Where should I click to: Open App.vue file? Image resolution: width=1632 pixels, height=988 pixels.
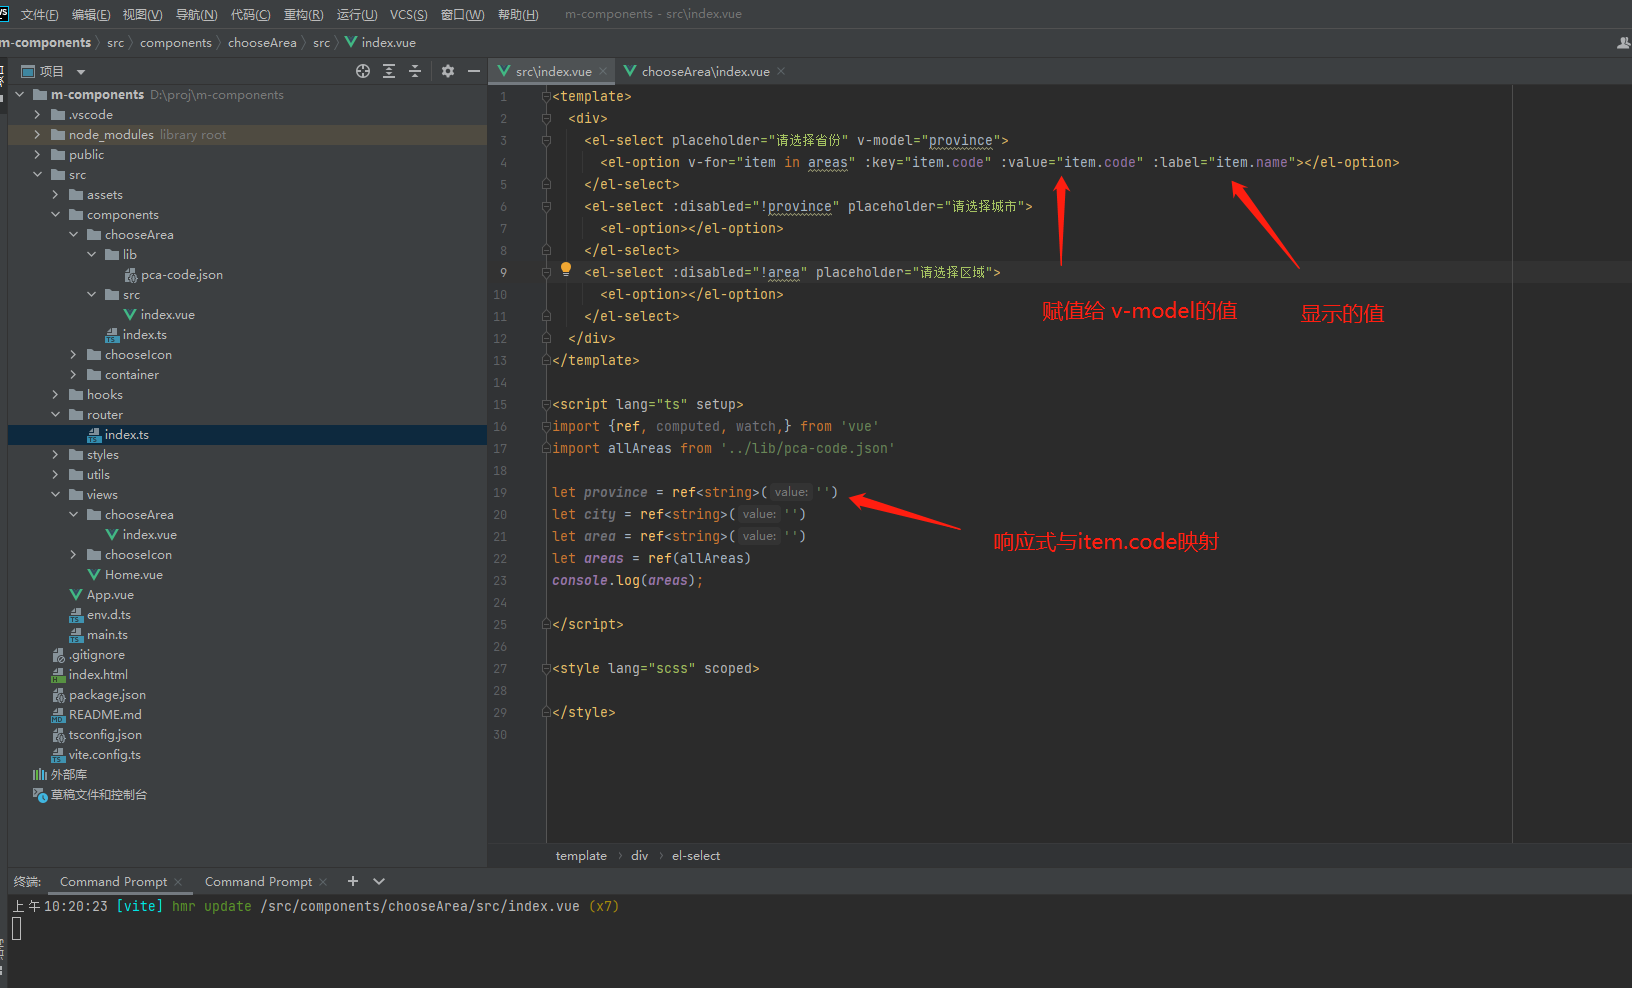(101, 595)
